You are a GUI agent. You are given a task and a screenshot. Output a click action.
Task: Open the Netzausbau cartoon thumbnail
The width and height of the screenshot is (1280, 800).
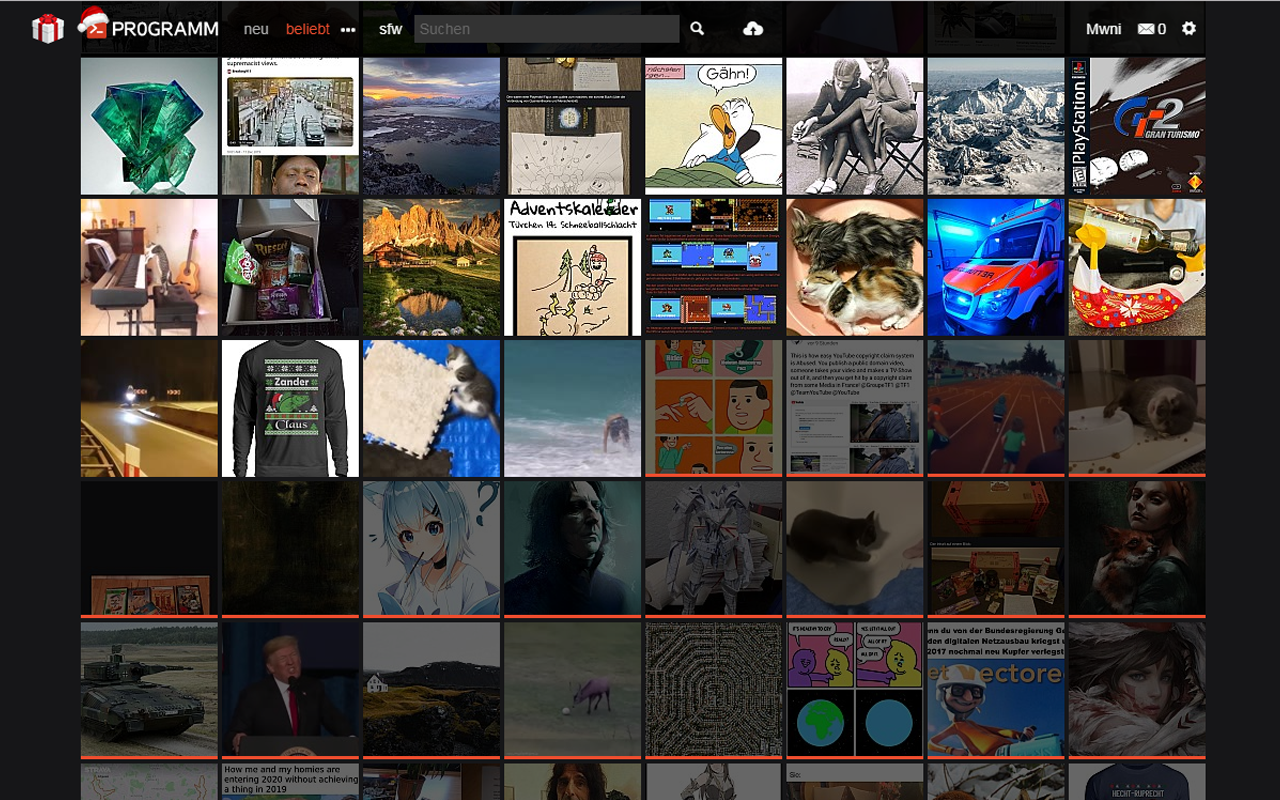996,690
